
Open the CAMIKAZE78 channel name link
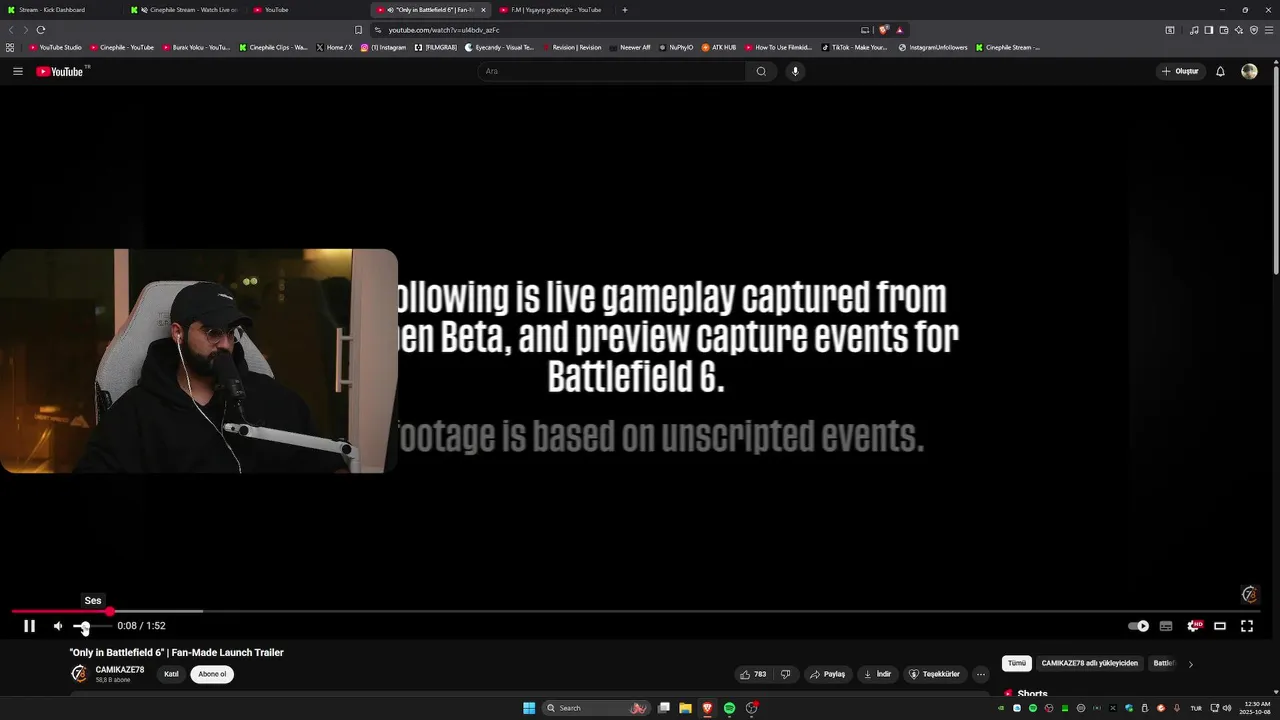tap(120, 670)
